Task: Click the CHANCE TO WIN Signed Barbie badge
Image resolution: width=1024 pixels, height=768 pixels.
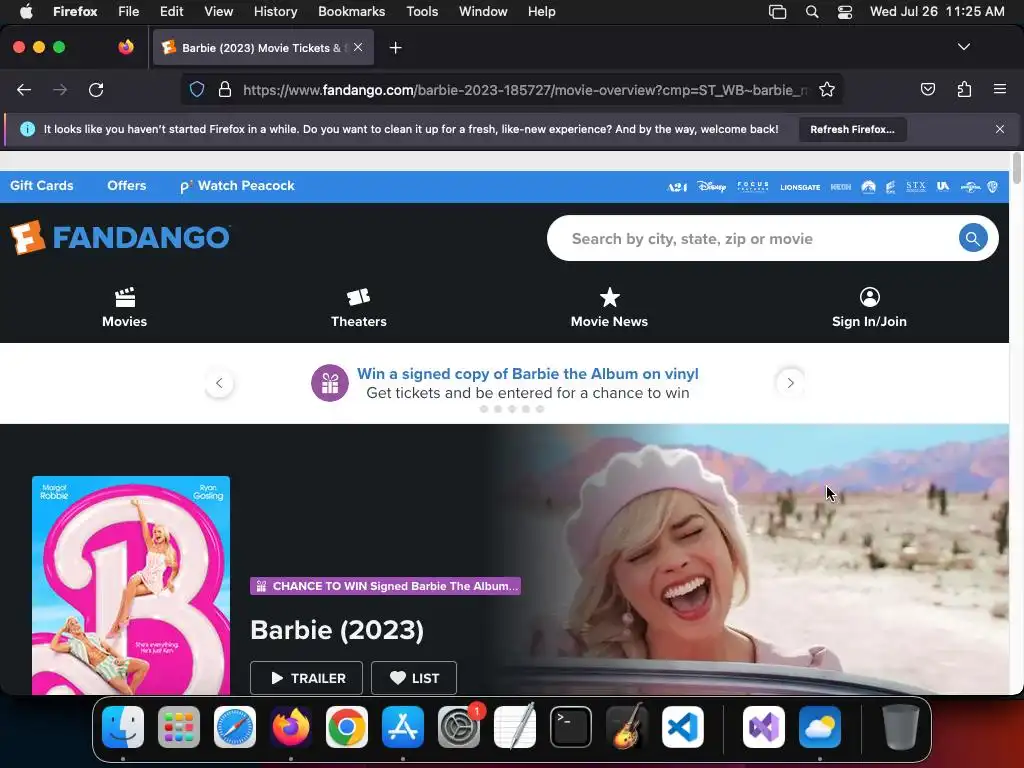Action: coord(385,586)
